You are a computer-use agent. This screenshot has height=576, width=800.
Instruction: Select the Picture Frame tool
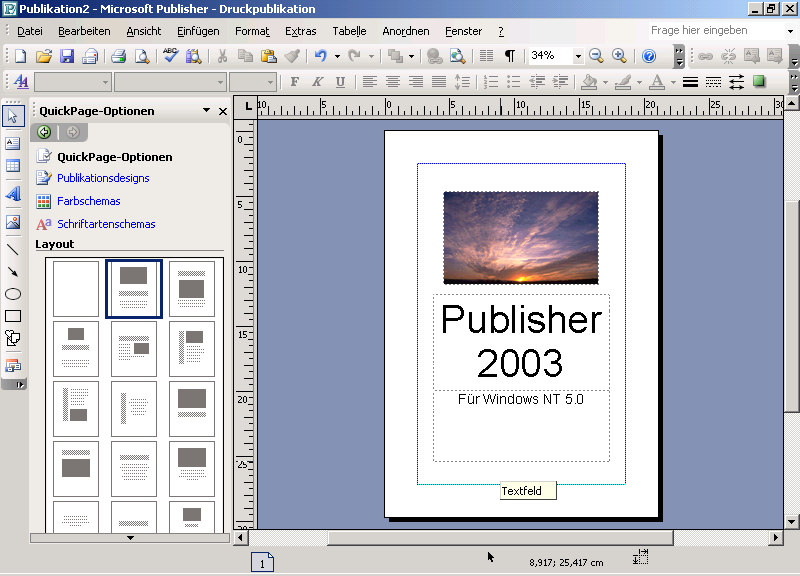tap(13, 222)
